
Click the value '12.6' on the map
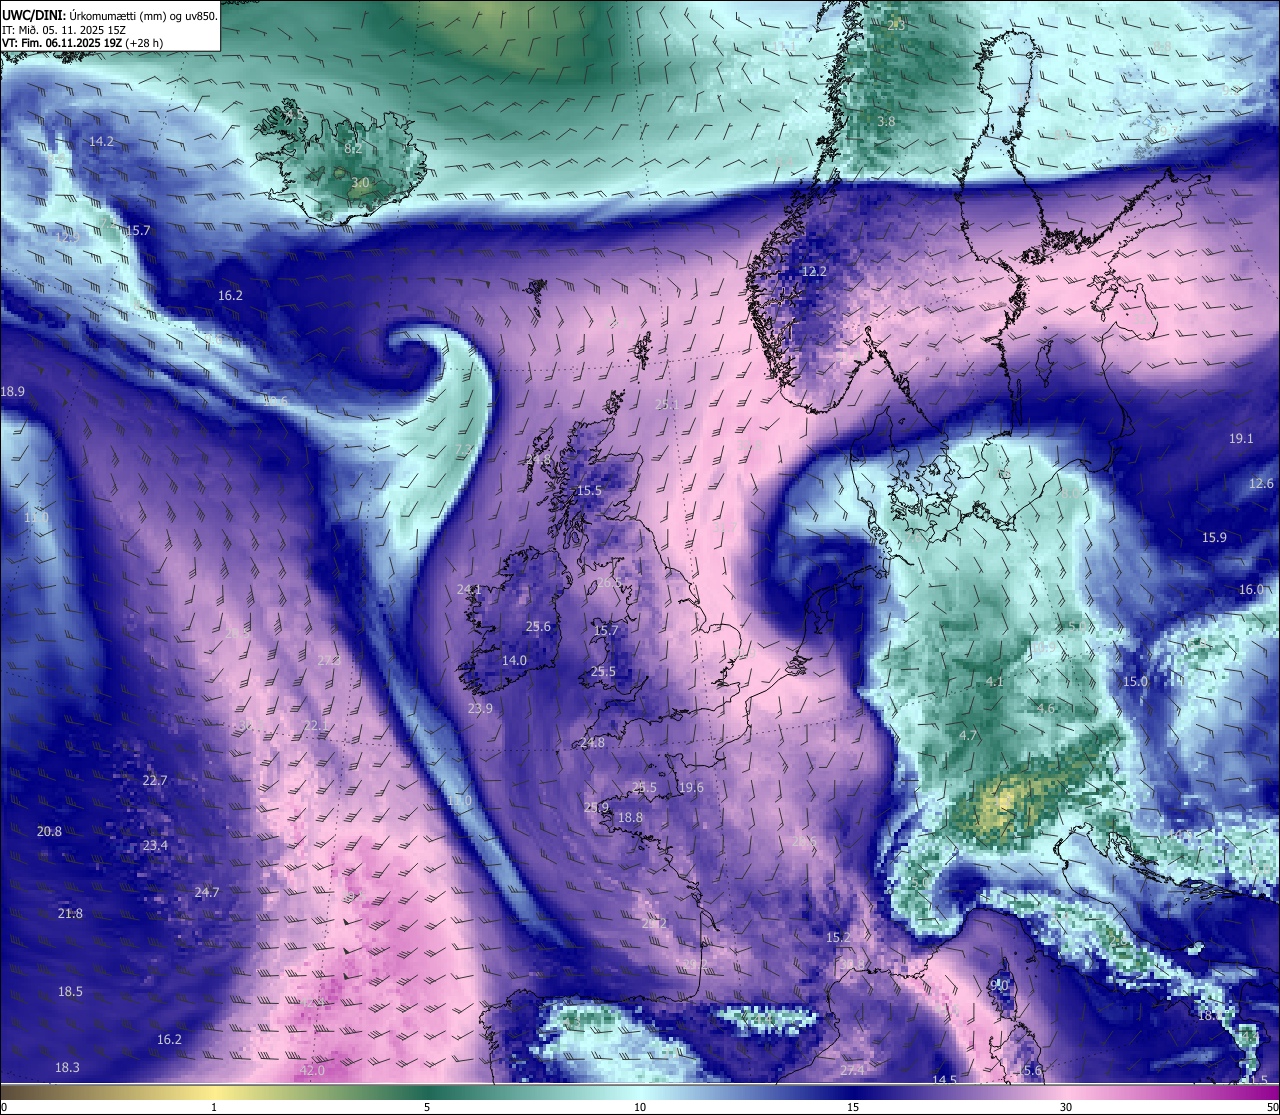click(x=1261, y=483)
